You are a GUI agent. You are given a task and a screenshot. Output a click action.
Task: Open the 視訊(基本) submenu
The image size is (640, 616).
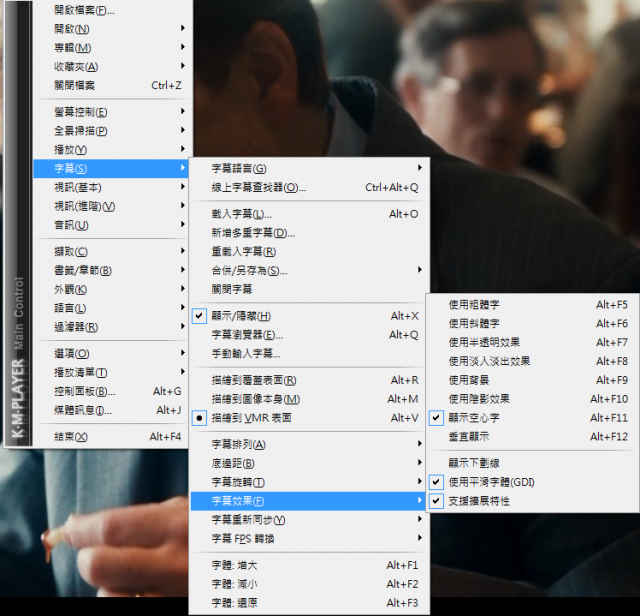[110, 187]
